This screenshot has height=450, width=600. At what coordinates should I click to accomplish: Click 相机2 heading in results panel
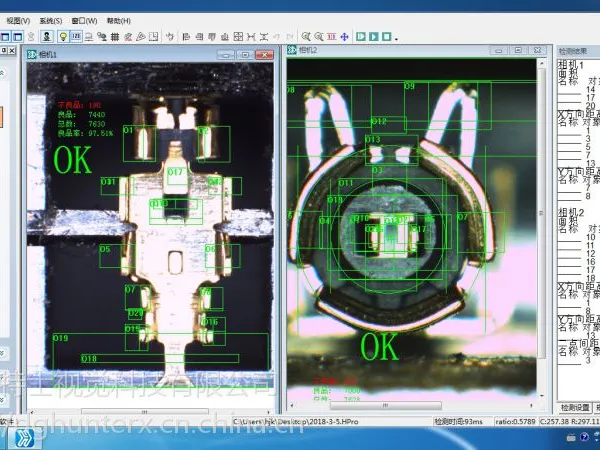[x=571, y=212]
